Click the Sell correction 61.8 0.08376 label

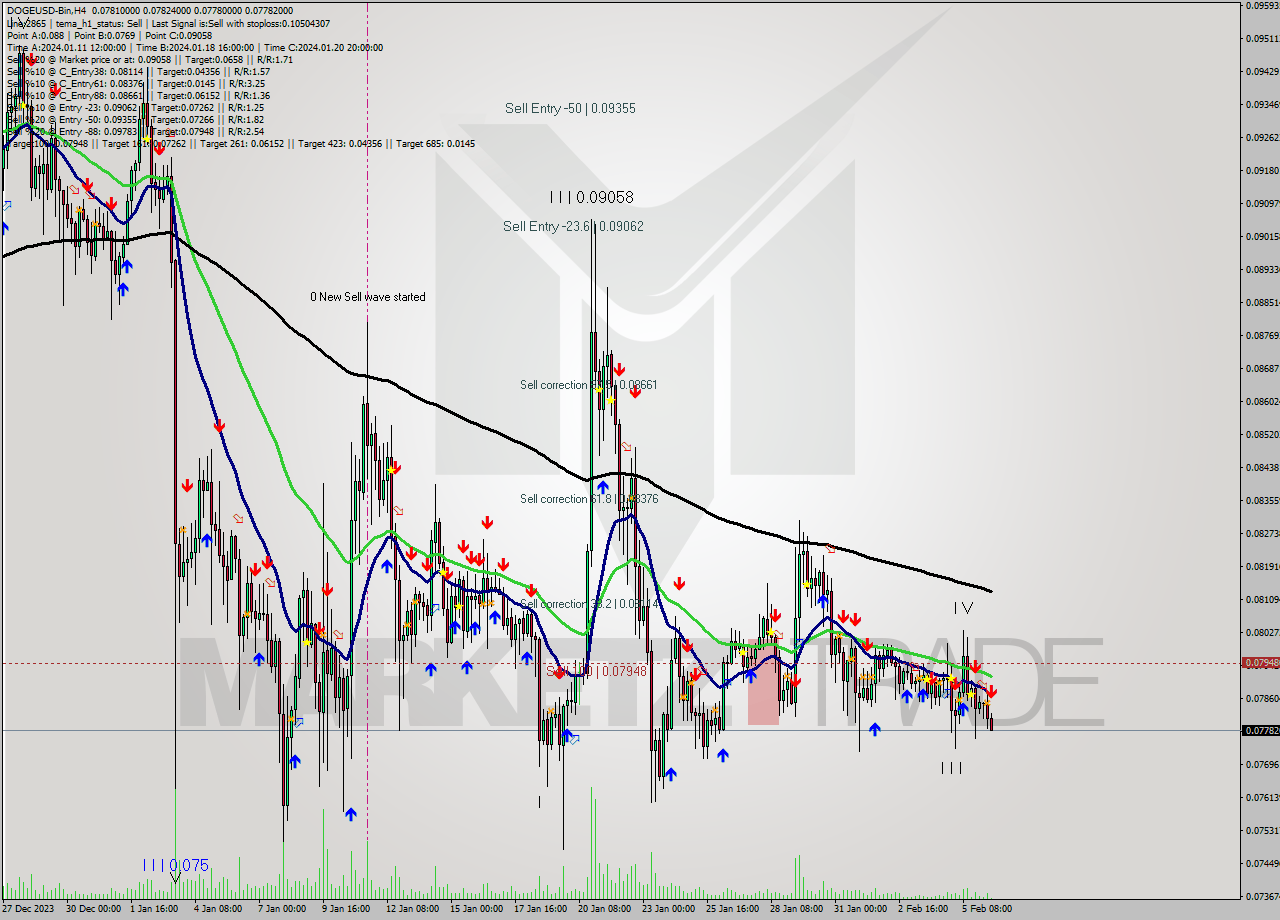588,499
